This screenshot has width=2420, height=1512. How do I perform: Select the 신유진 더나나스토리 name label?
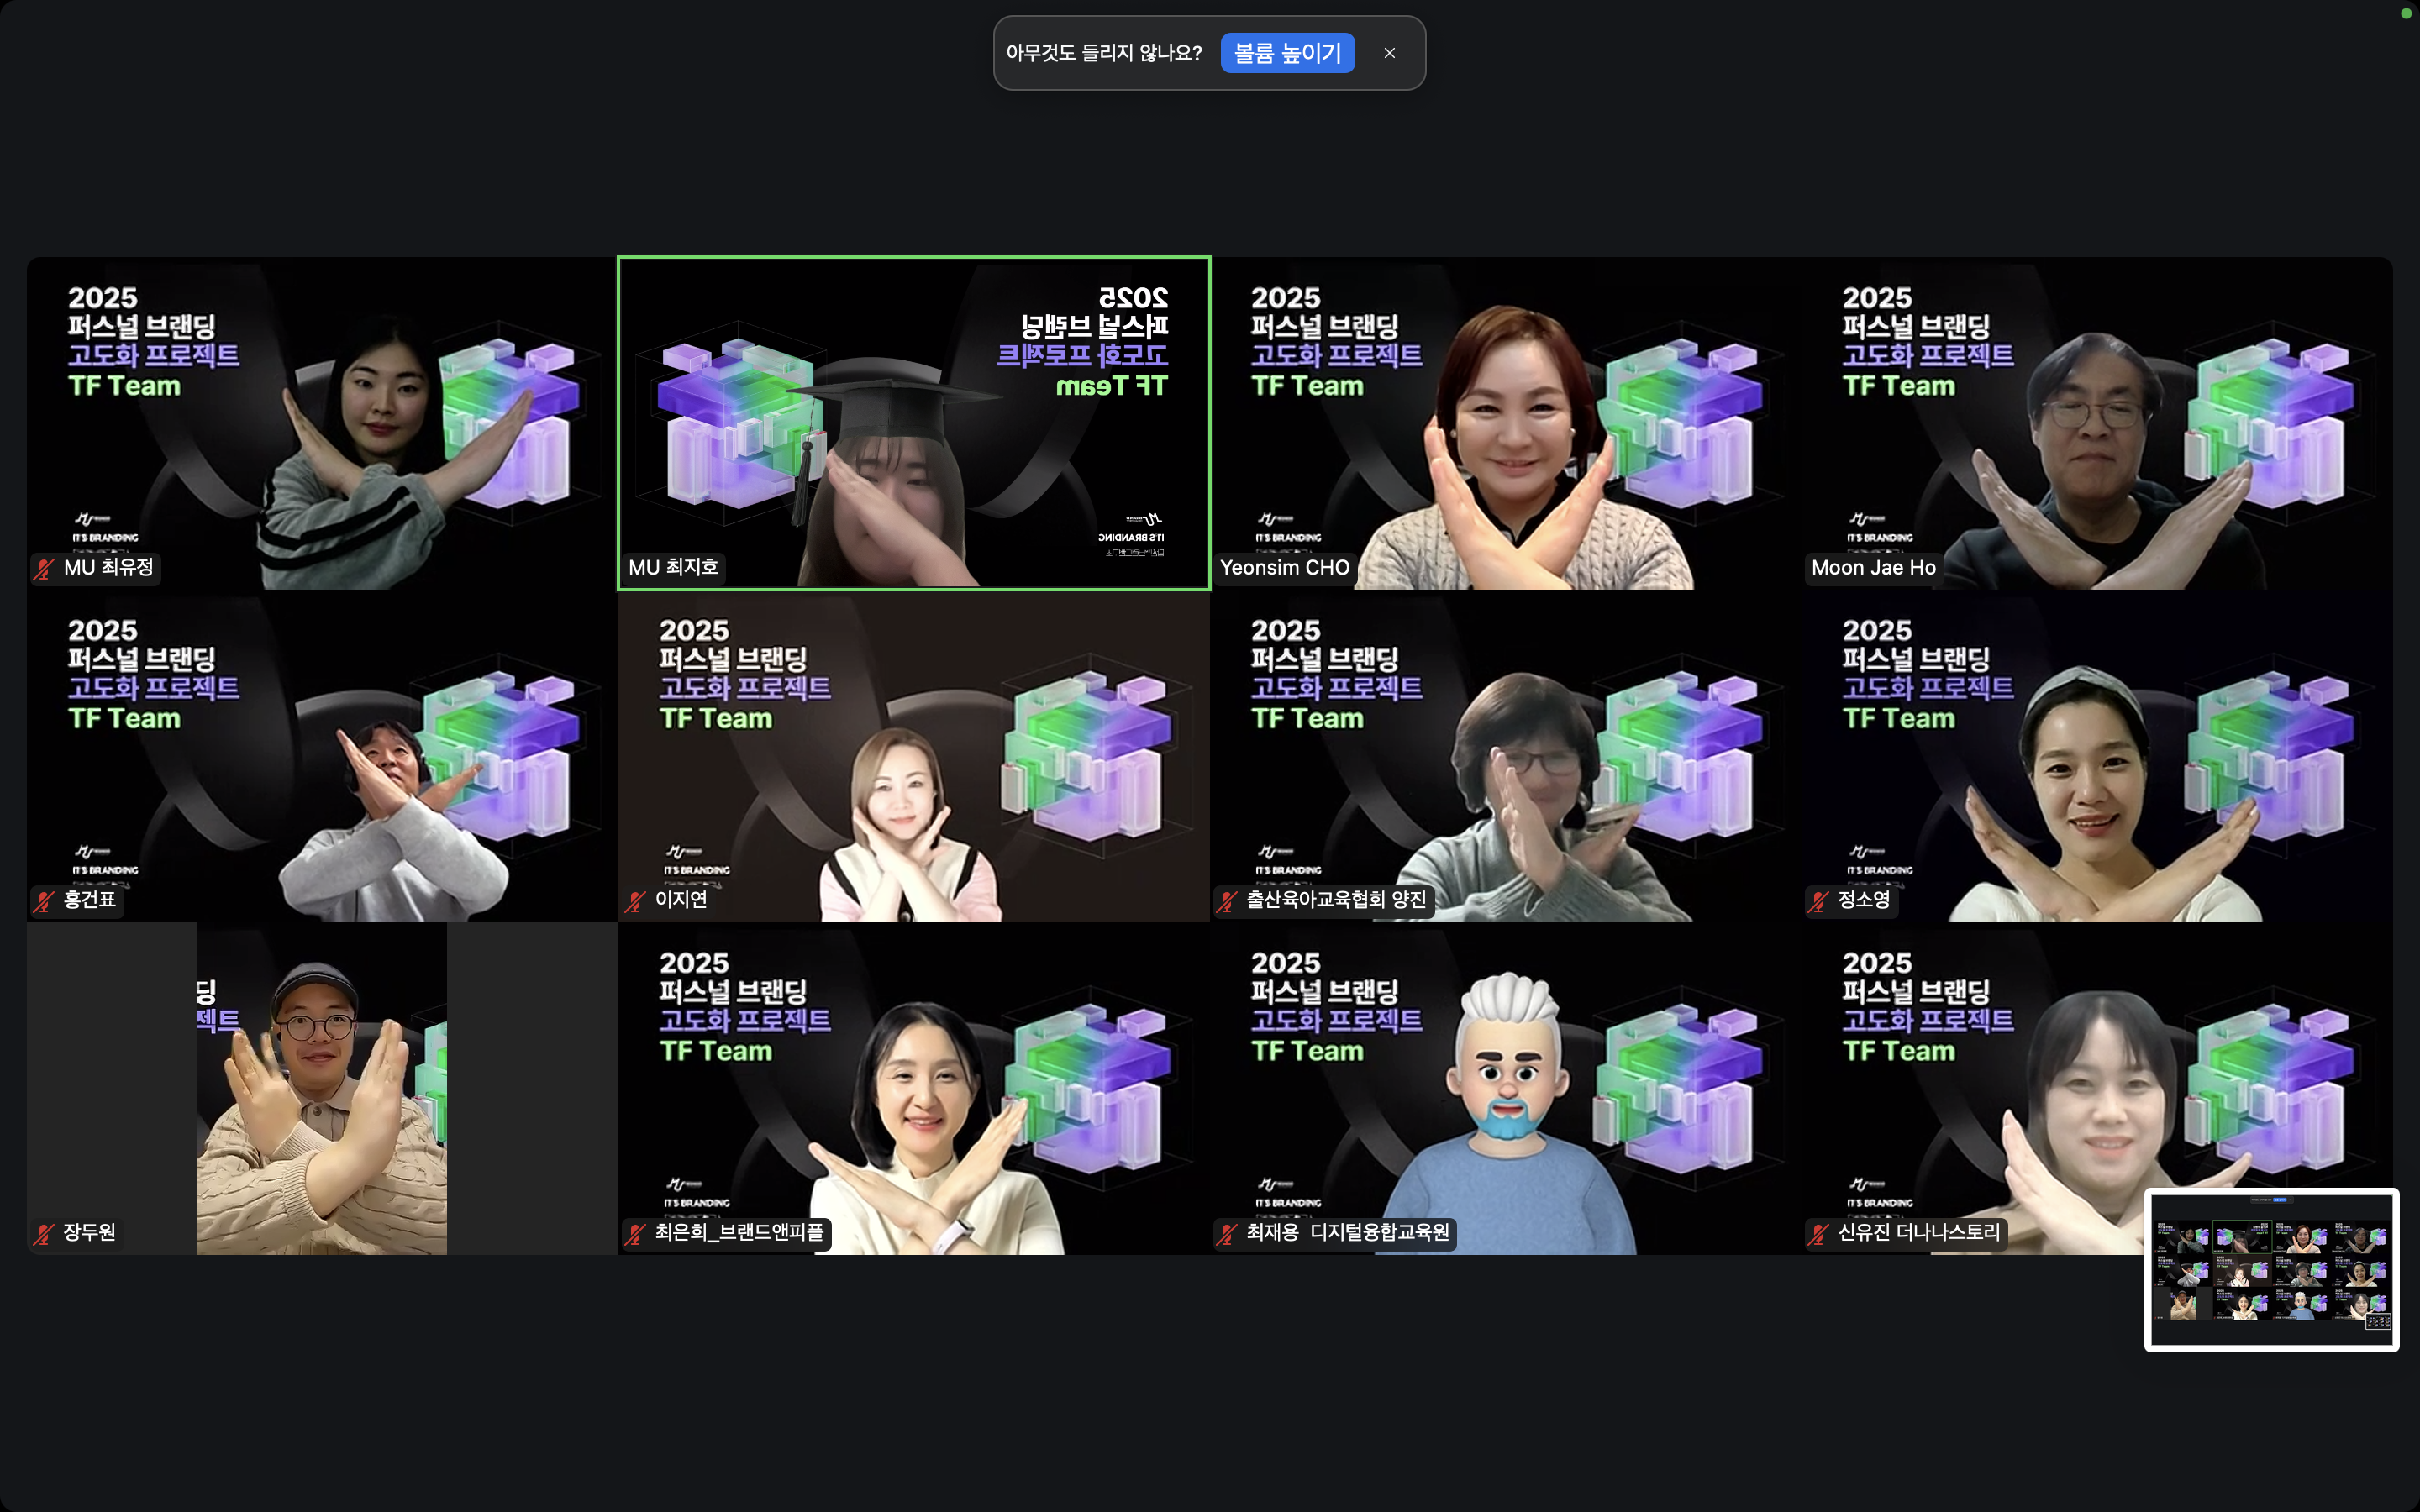click(1918, 1232)
